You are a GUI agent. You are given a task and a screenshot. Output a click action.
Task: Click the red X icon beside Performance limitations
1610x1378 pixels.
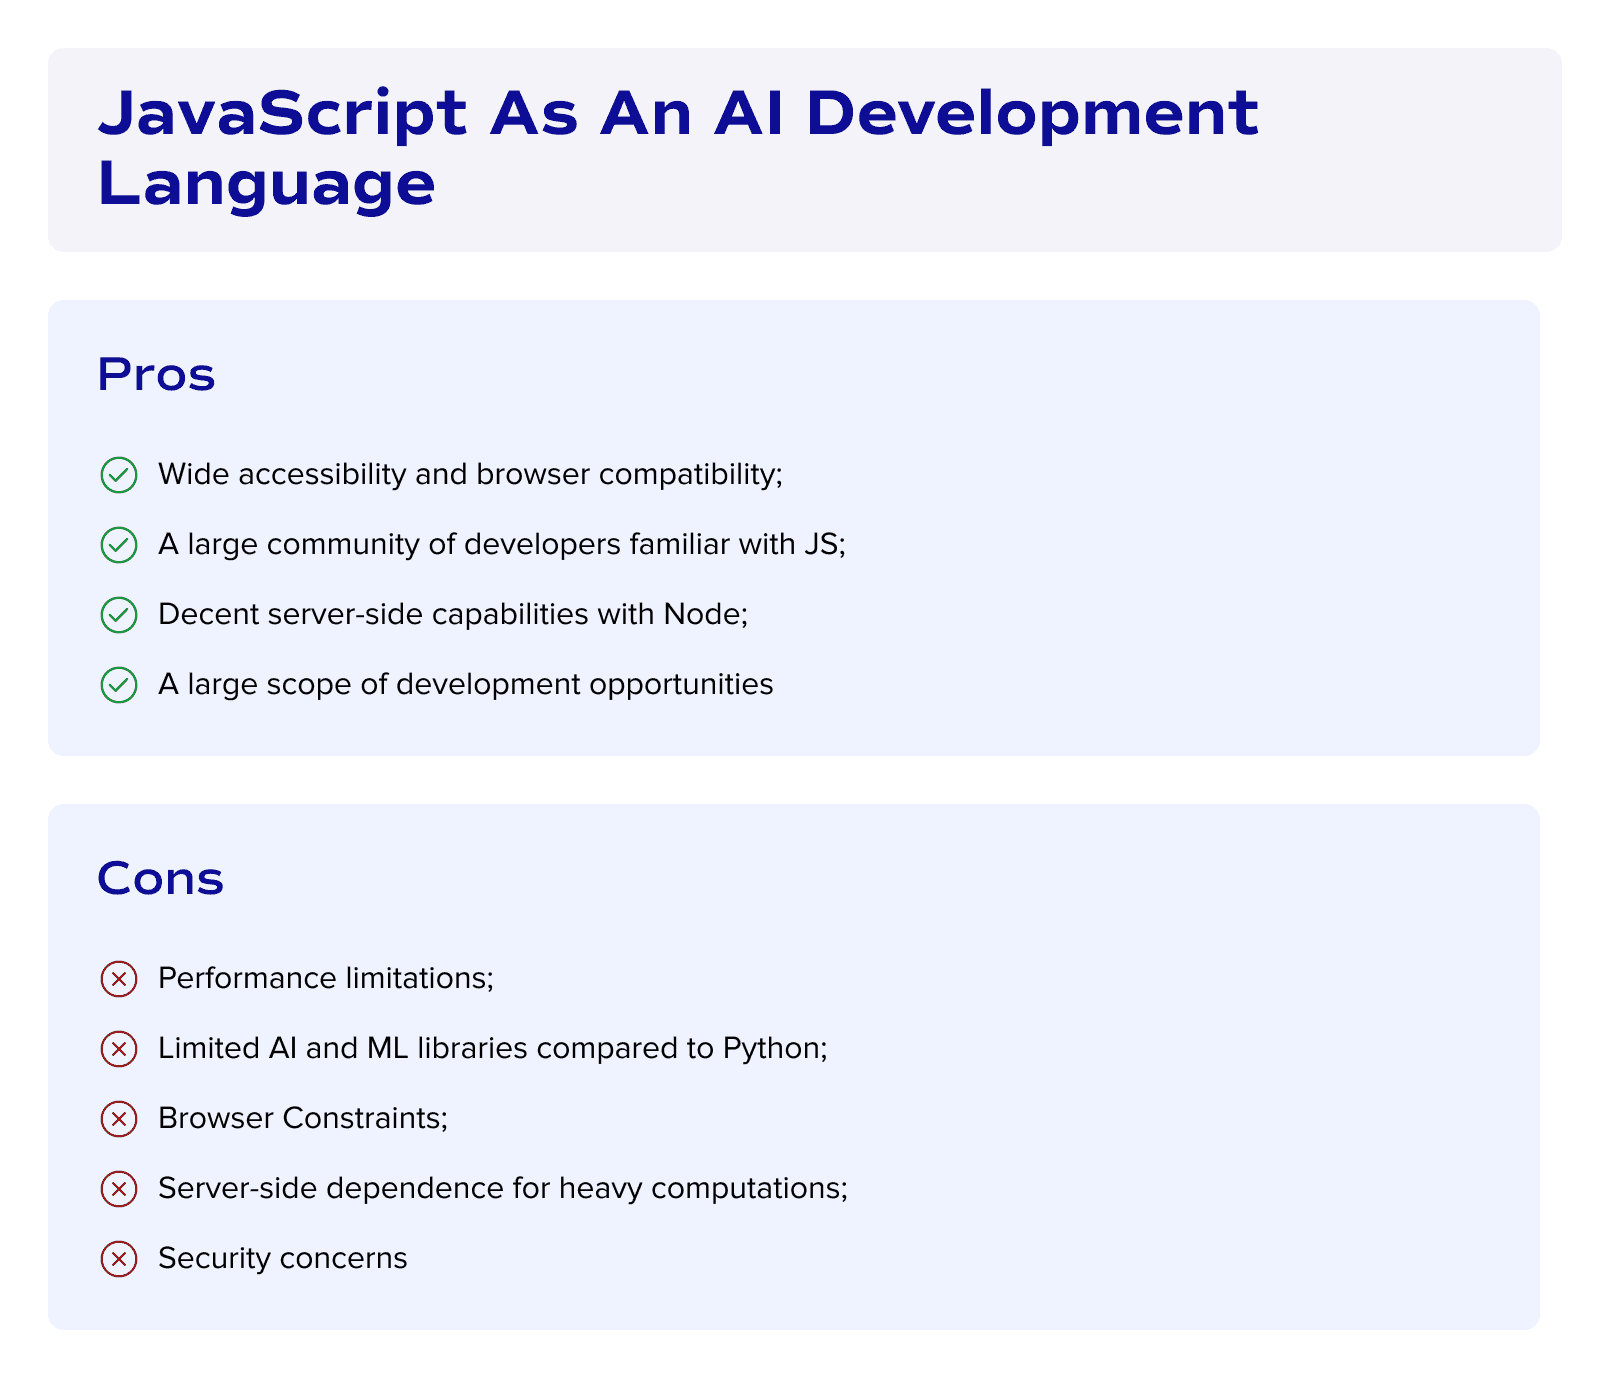click(x=119, y=979)
